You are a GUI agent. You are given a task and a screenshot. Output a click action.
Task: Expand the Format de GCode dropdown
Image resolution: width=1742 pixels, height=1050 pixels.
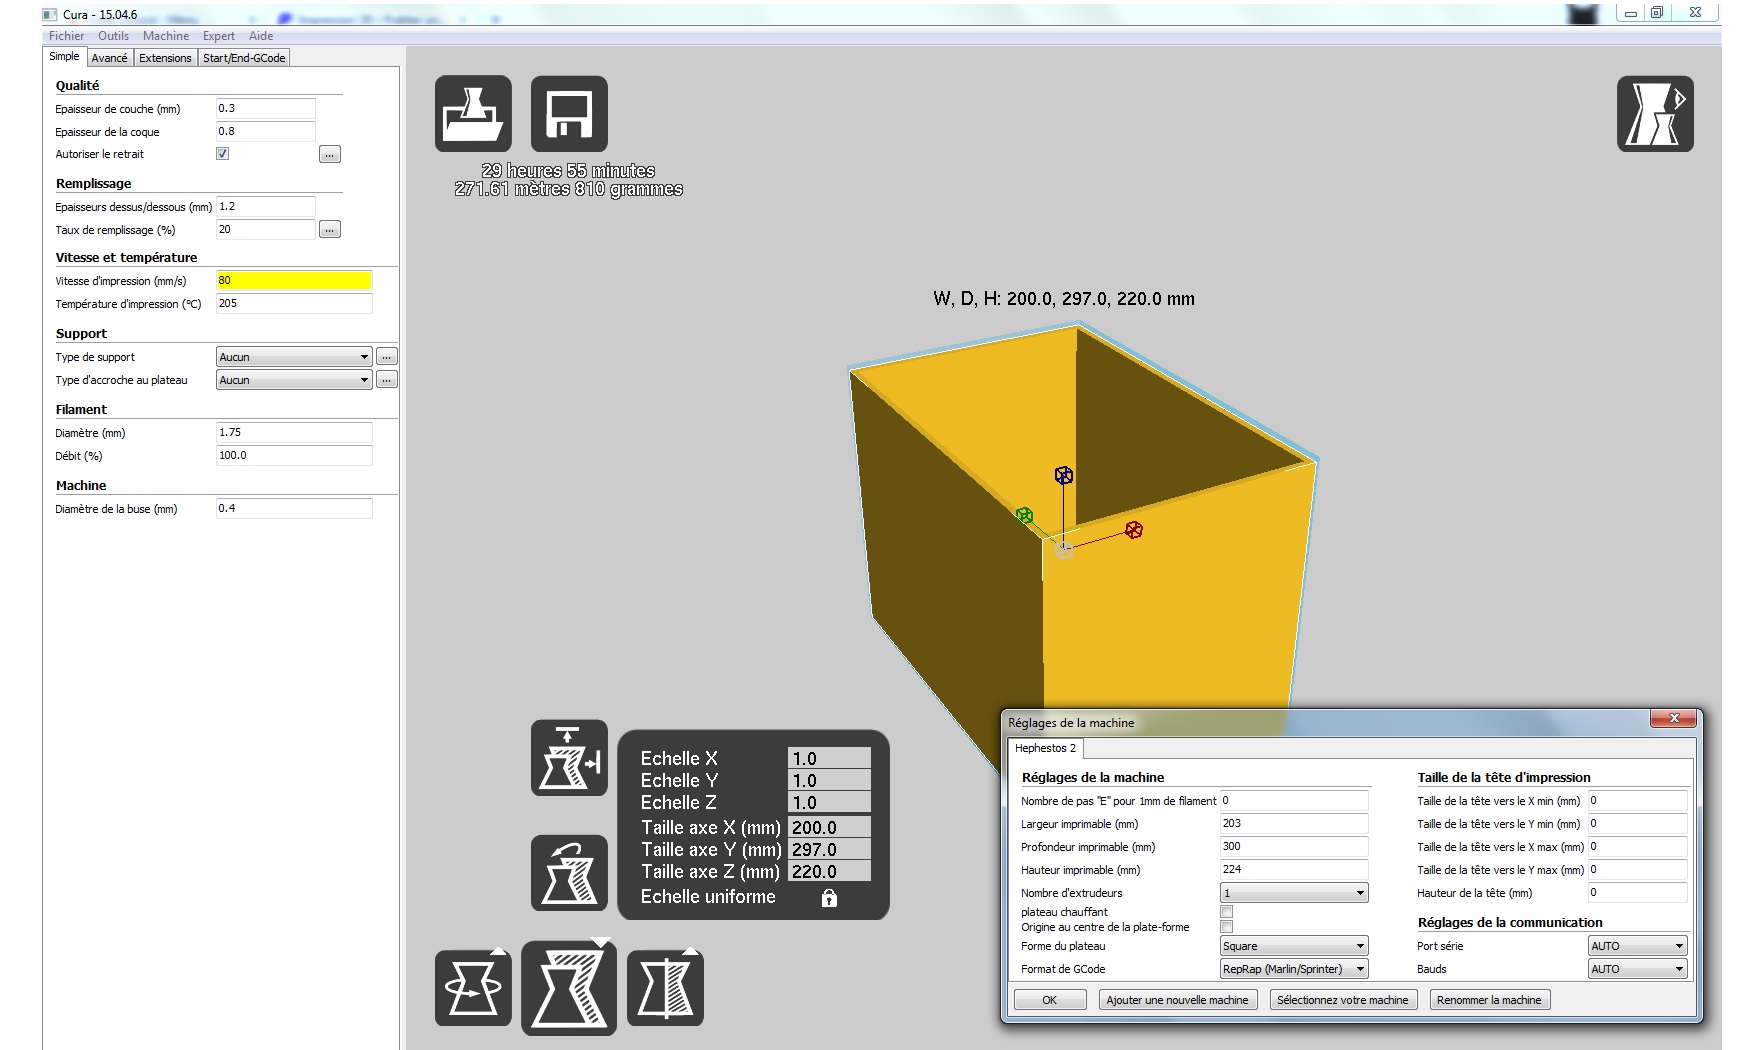[x=1294, y=969]
